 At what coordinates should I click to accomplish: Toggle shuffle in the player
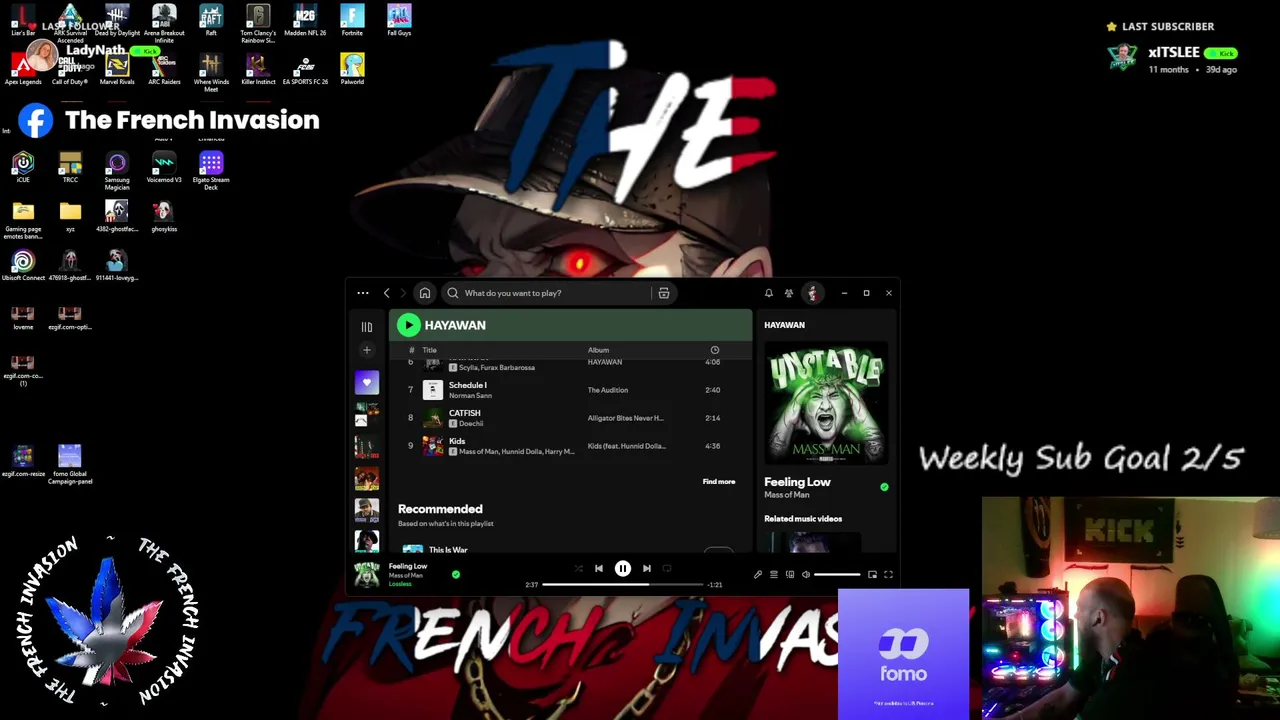578,568
